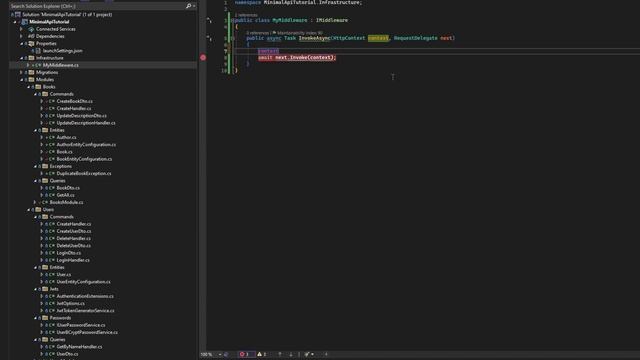This screenshot has height=360, width=640.
Task: Click the search magnifier icon in Solution Explorer
Action: (x=188, y=6)
